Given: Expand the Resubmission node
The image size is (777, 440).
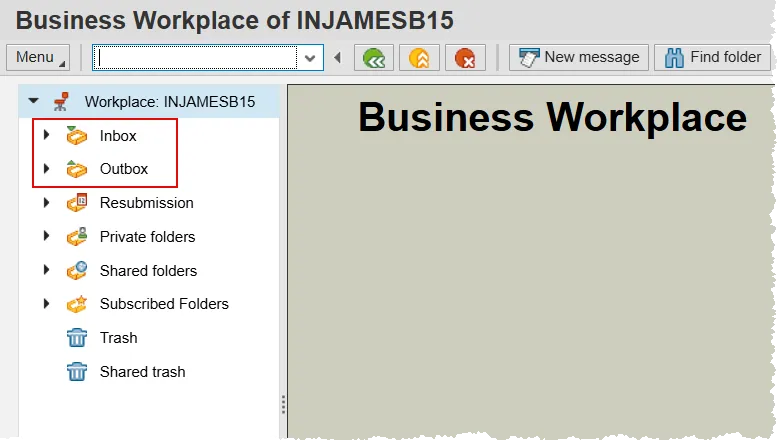Looking at the screenshot, I should (x=47, y=202).
